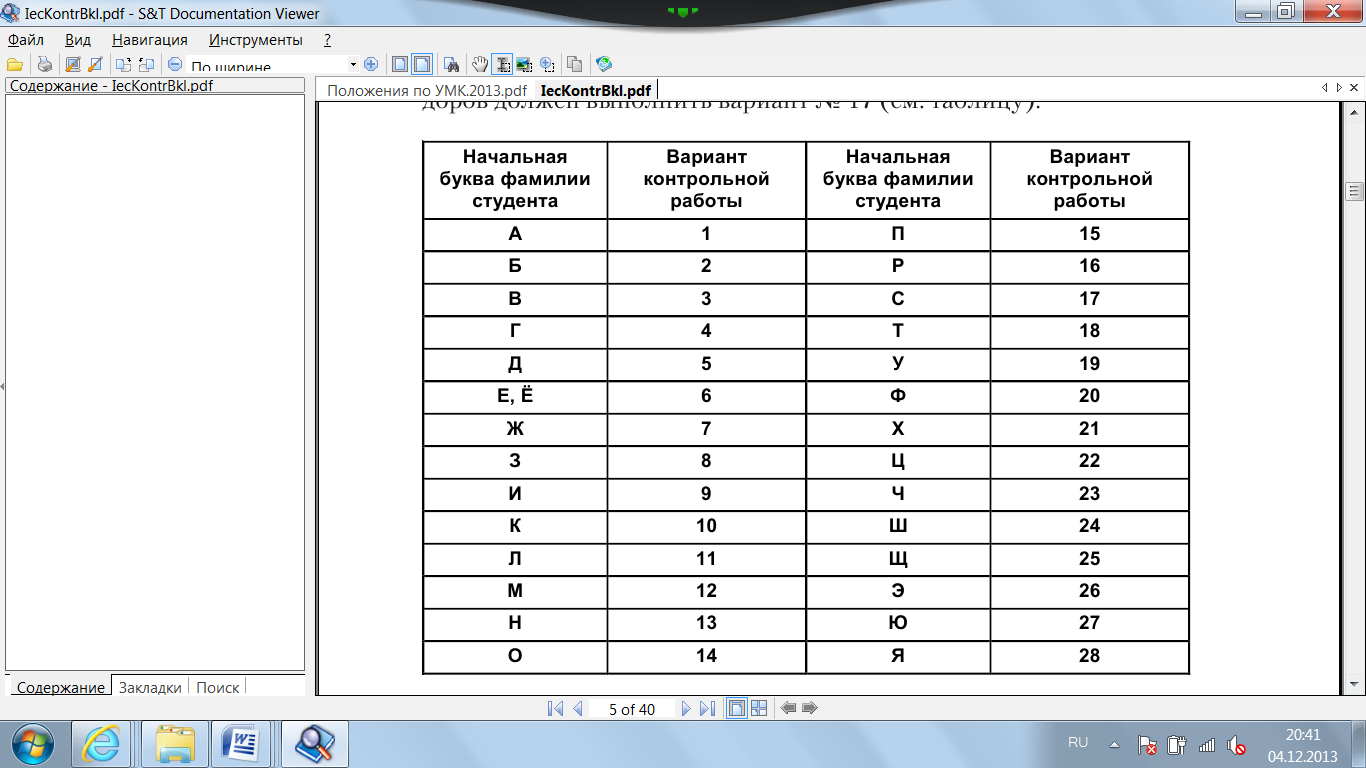Select the image snapshot tool

(524, 64)
